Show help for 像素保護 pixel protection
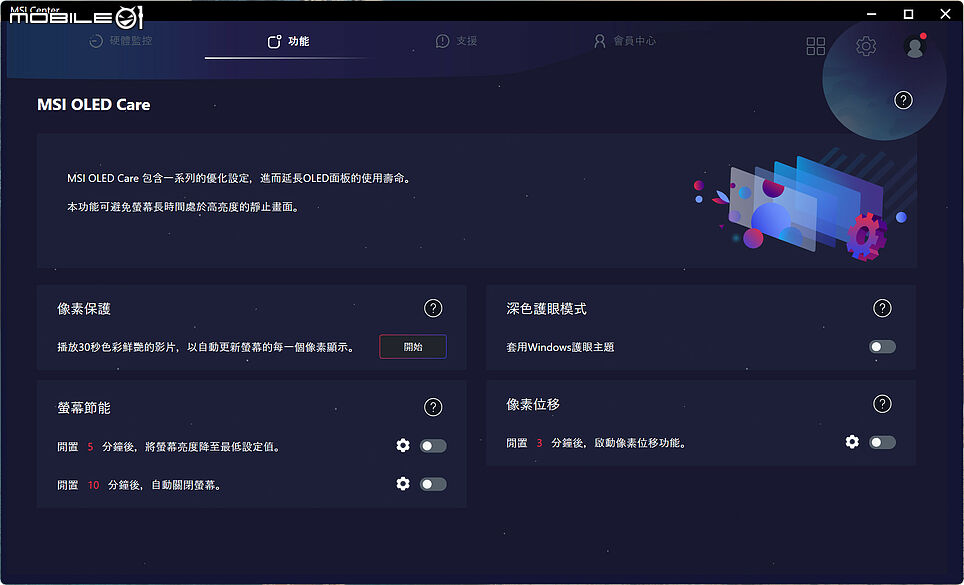964x585 pixels. [433, 308]
